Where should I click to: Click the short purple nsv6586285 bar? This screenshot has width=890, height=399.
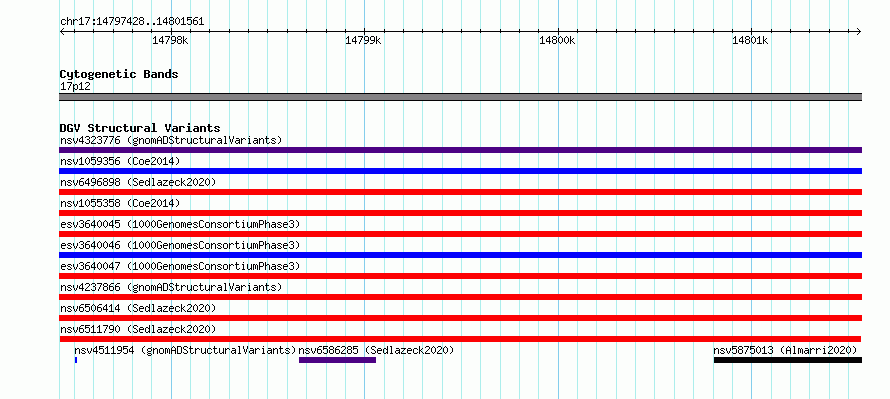(337, 360)
